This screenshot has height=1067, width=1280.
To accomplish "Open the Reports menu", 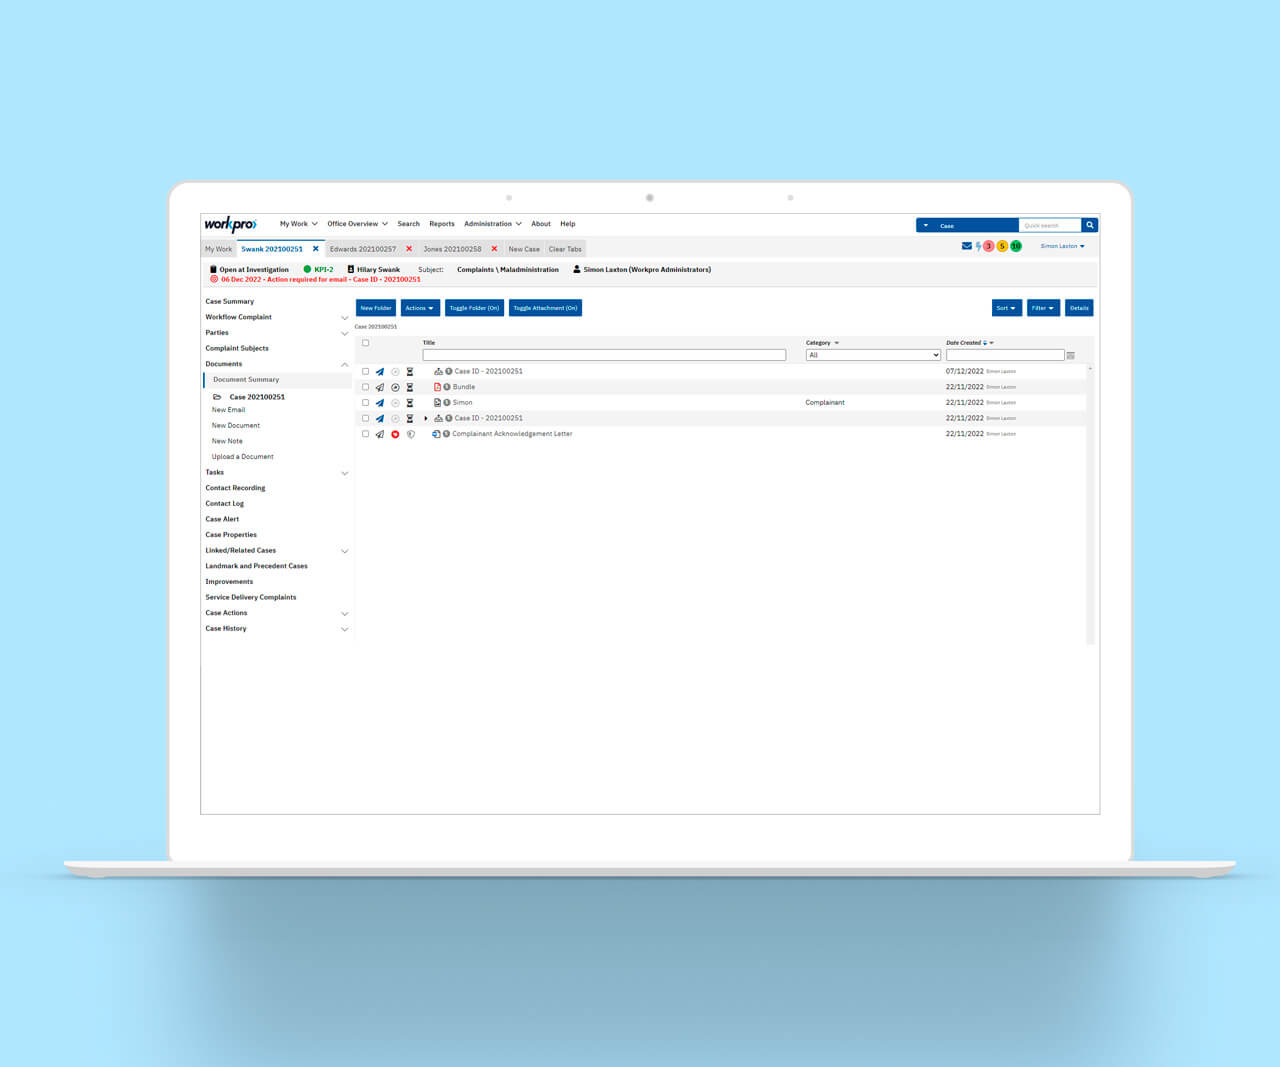I will click(442, 223).
